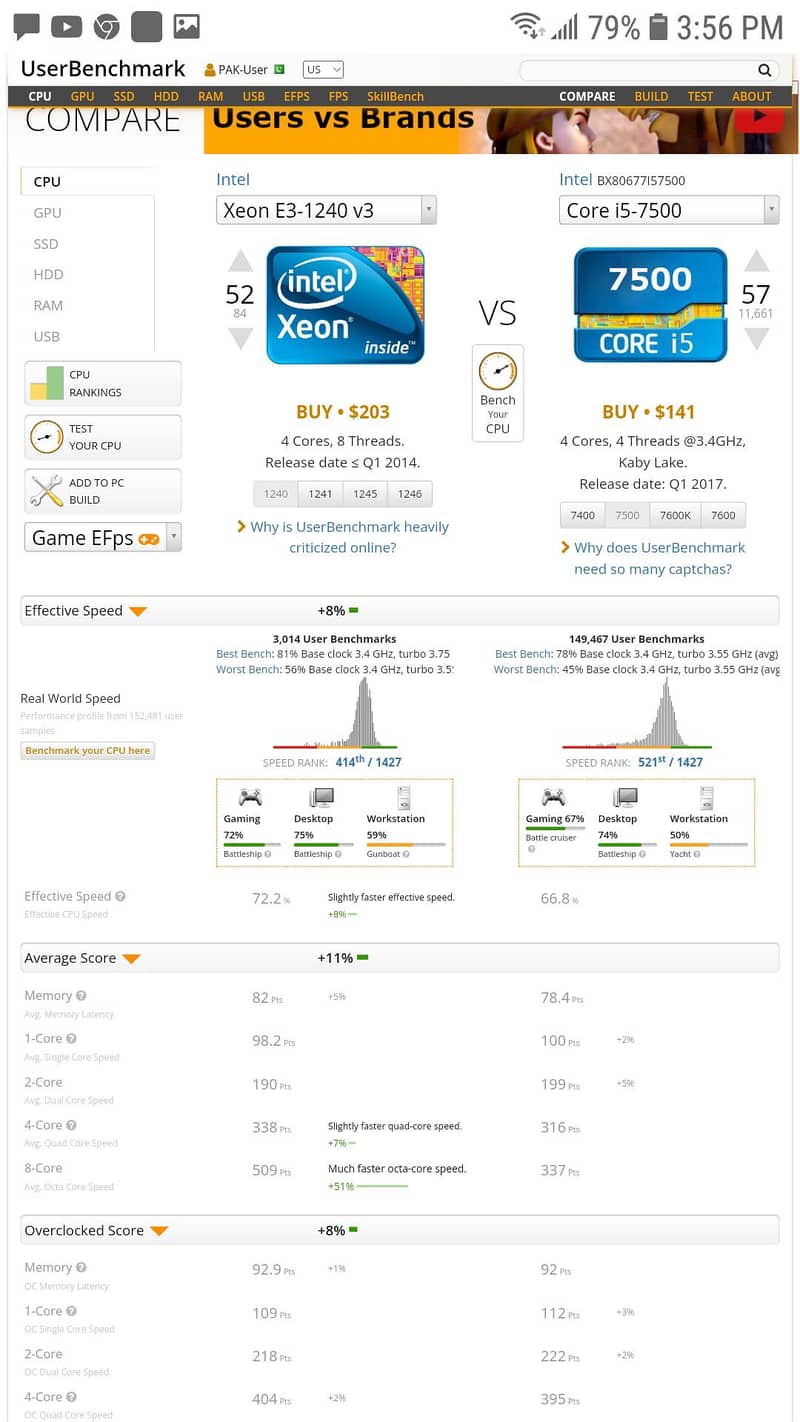Select USB in the left sidebar
The height and width of the screenshot is (1422, 800).
coord(47,336)
